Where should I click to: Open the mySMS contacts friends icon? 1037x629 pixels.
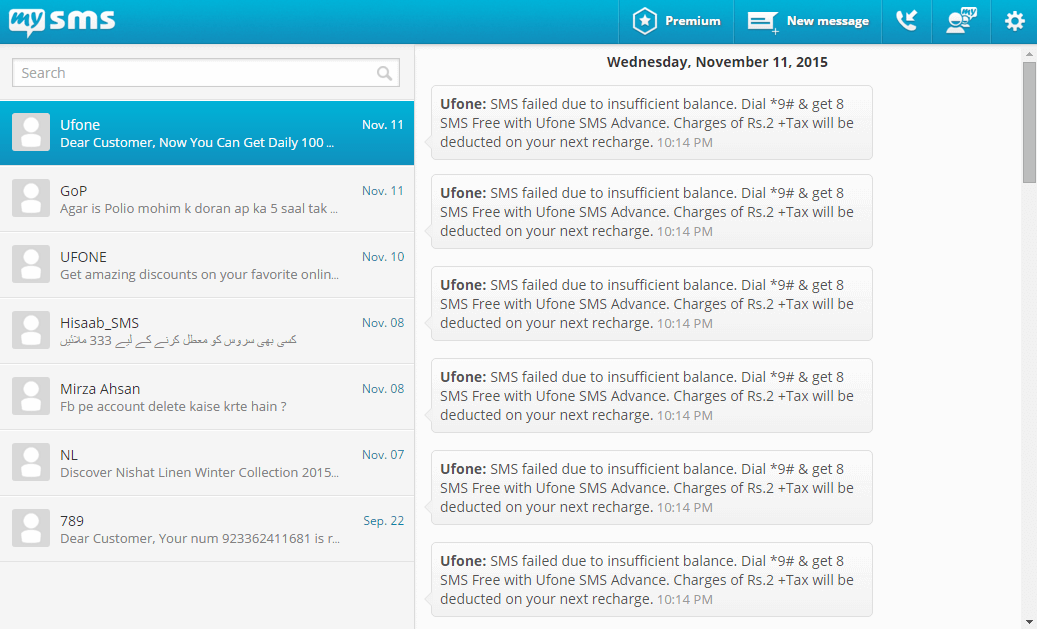coord(961,21)
